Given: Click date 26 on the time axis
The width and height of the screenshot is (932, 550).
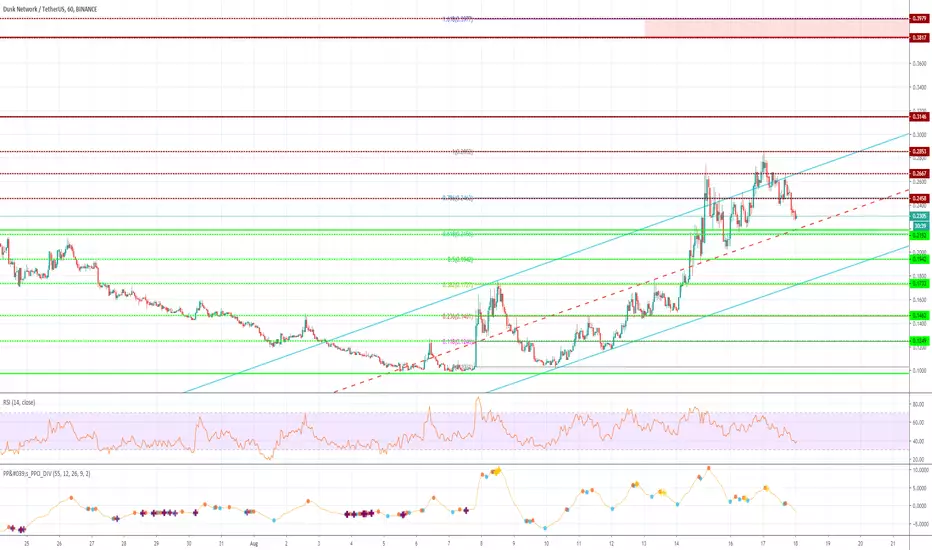Looking at the screenshot, I should pos(59,543).
